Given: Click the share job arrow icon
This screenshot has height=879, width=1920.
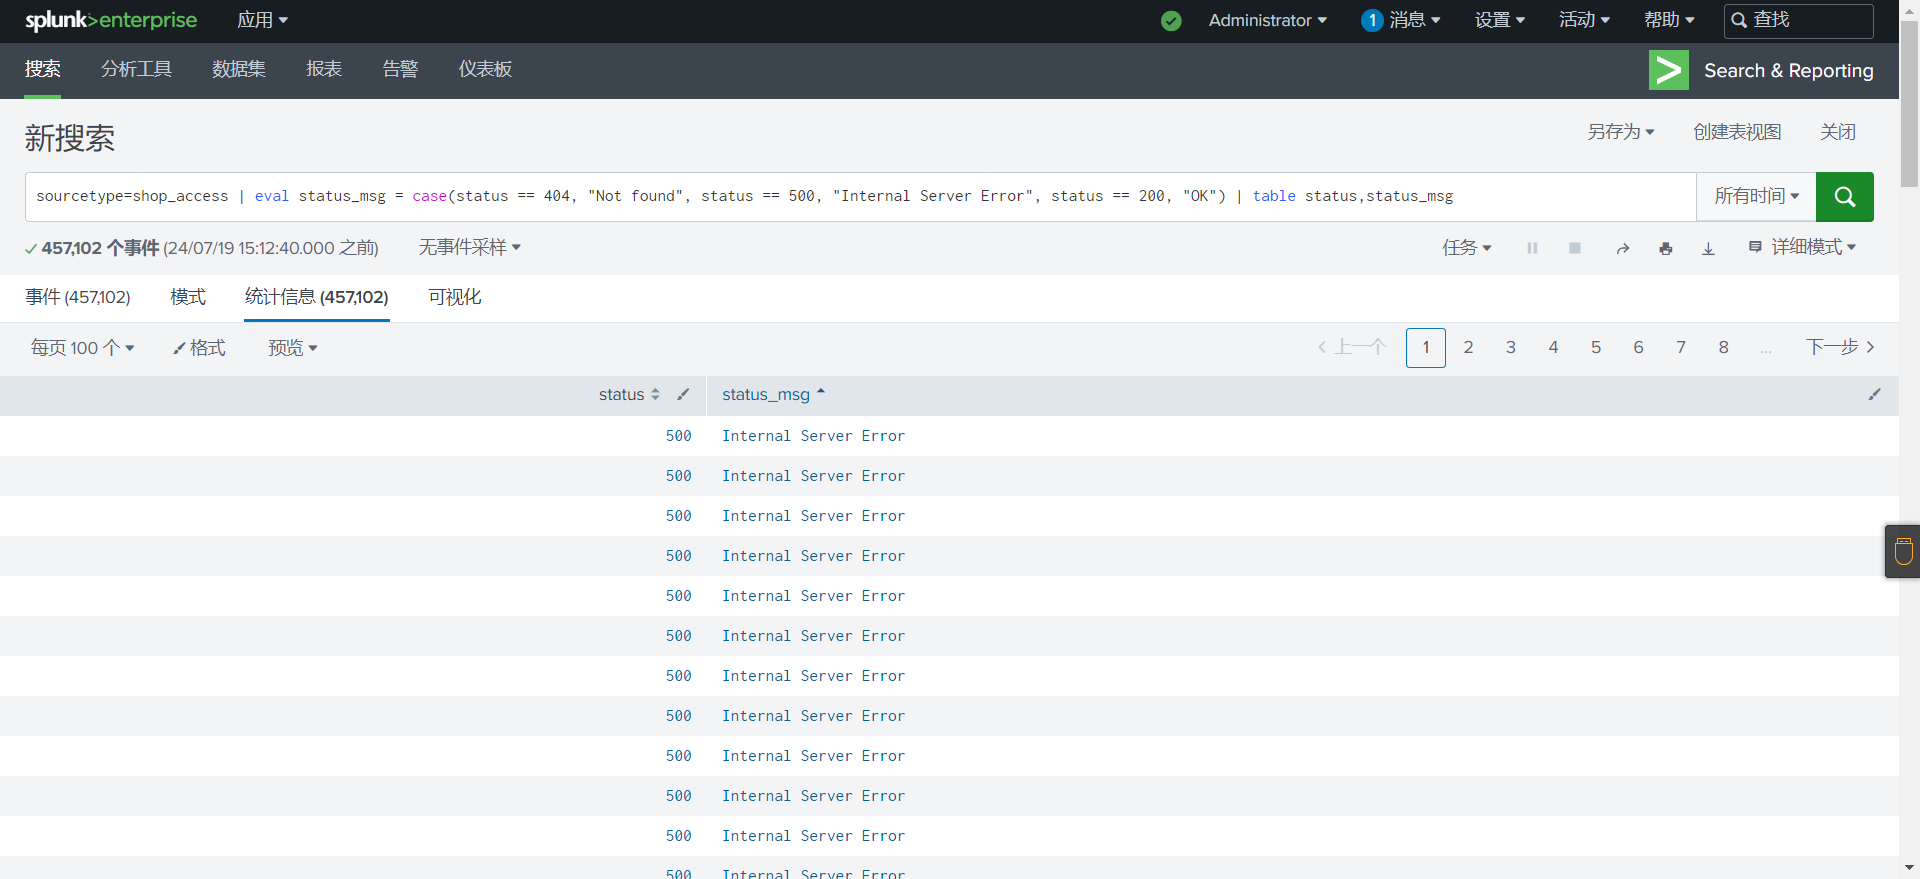Looking at the screenshot, I should [1622, 248].
